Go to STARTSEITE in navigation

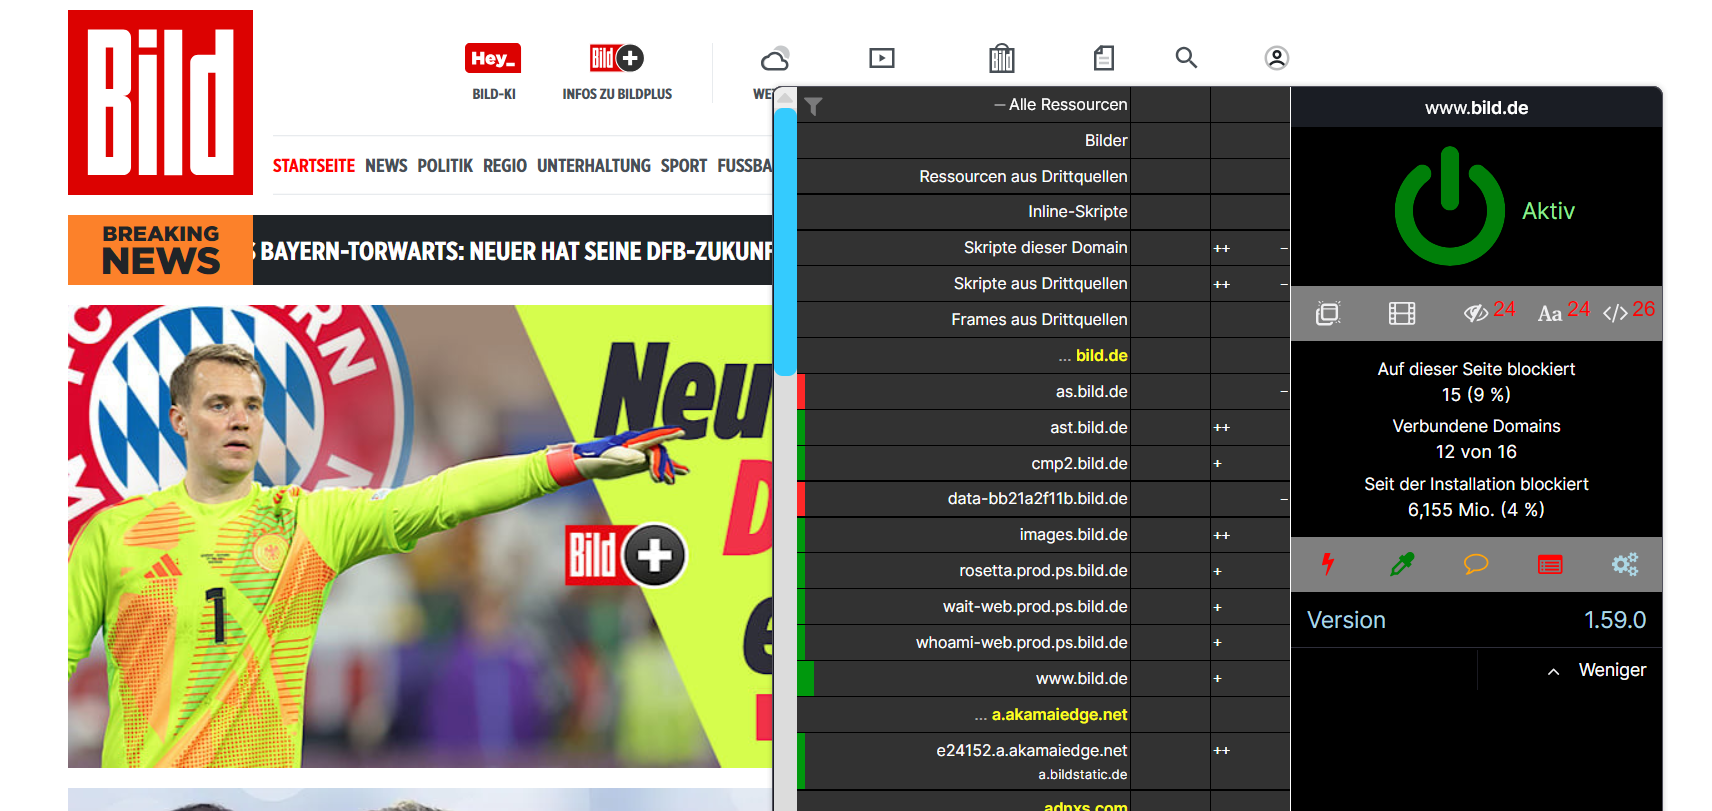[x=314, y=166]
